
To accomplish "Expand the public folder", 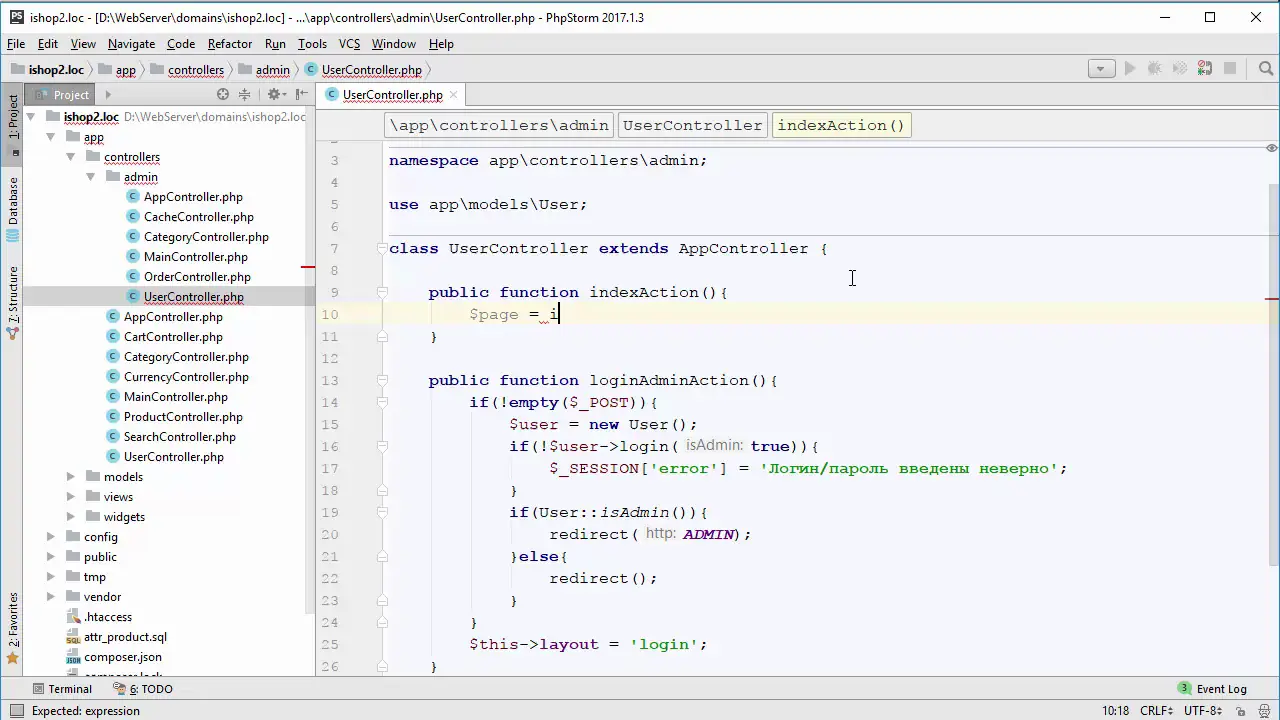I will coord(51,557).
